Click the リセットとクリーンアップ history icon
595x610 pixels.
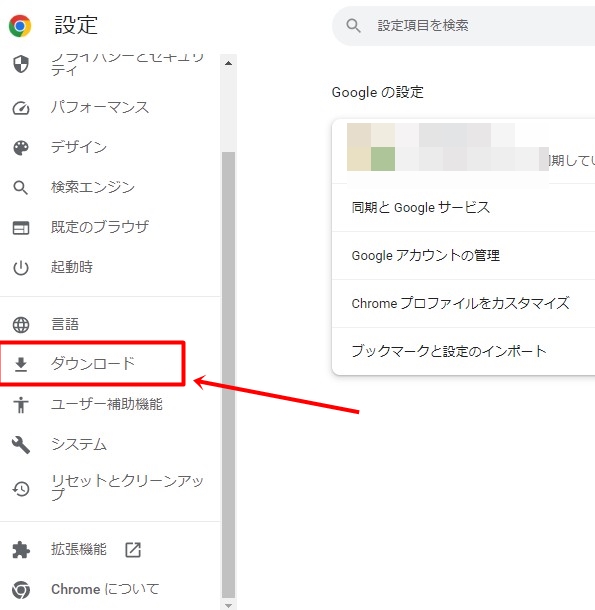pos(21,489)
